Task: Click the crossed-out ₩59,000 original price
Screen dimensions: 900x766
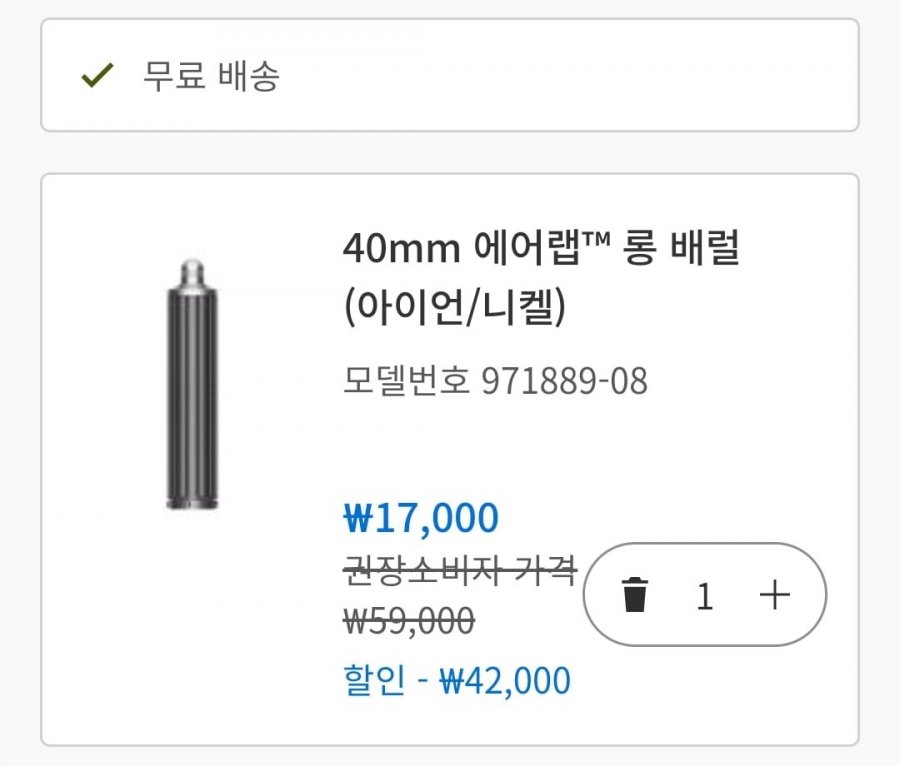Action: 409,621
